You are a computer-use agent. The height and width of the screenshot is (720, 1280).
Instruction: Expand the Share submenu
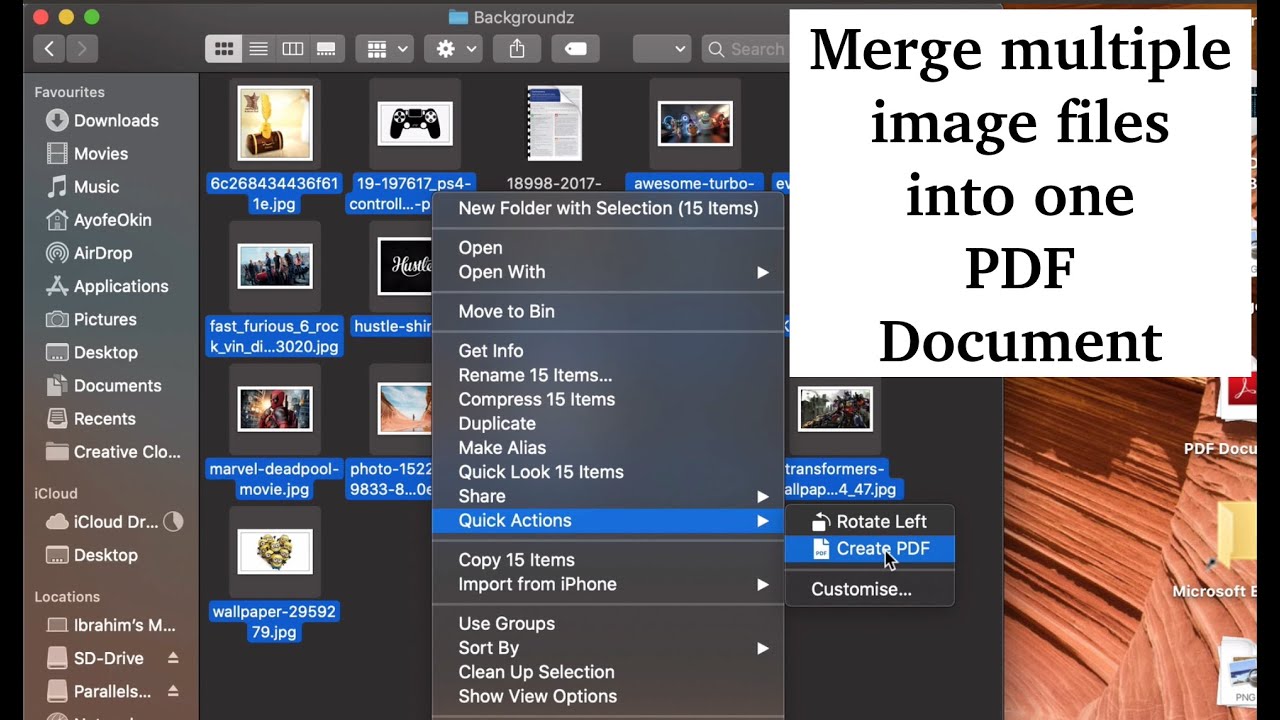pos(608,496)
